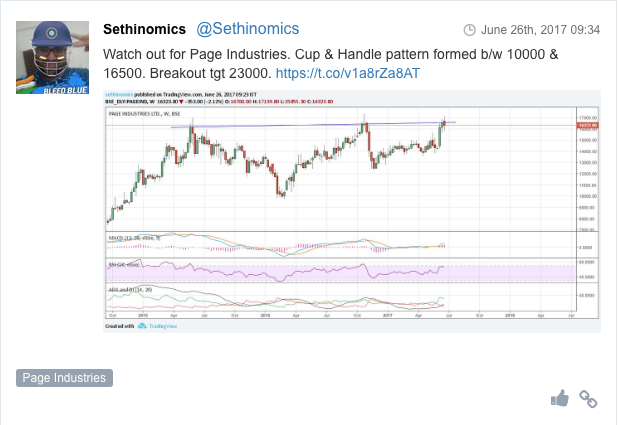Click the clock timestamp icon
The image size is (618, 425).
469,30
